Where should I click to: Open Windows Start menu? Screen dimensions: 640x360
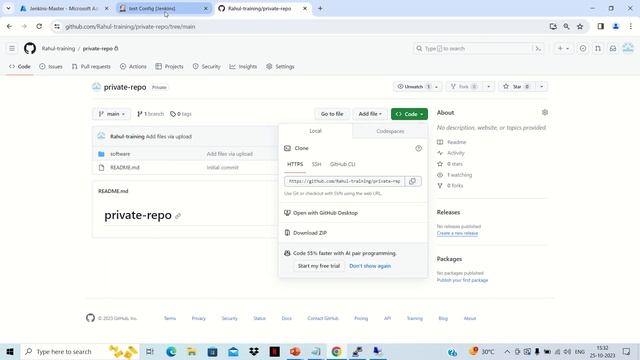click(x=10, y=351)
